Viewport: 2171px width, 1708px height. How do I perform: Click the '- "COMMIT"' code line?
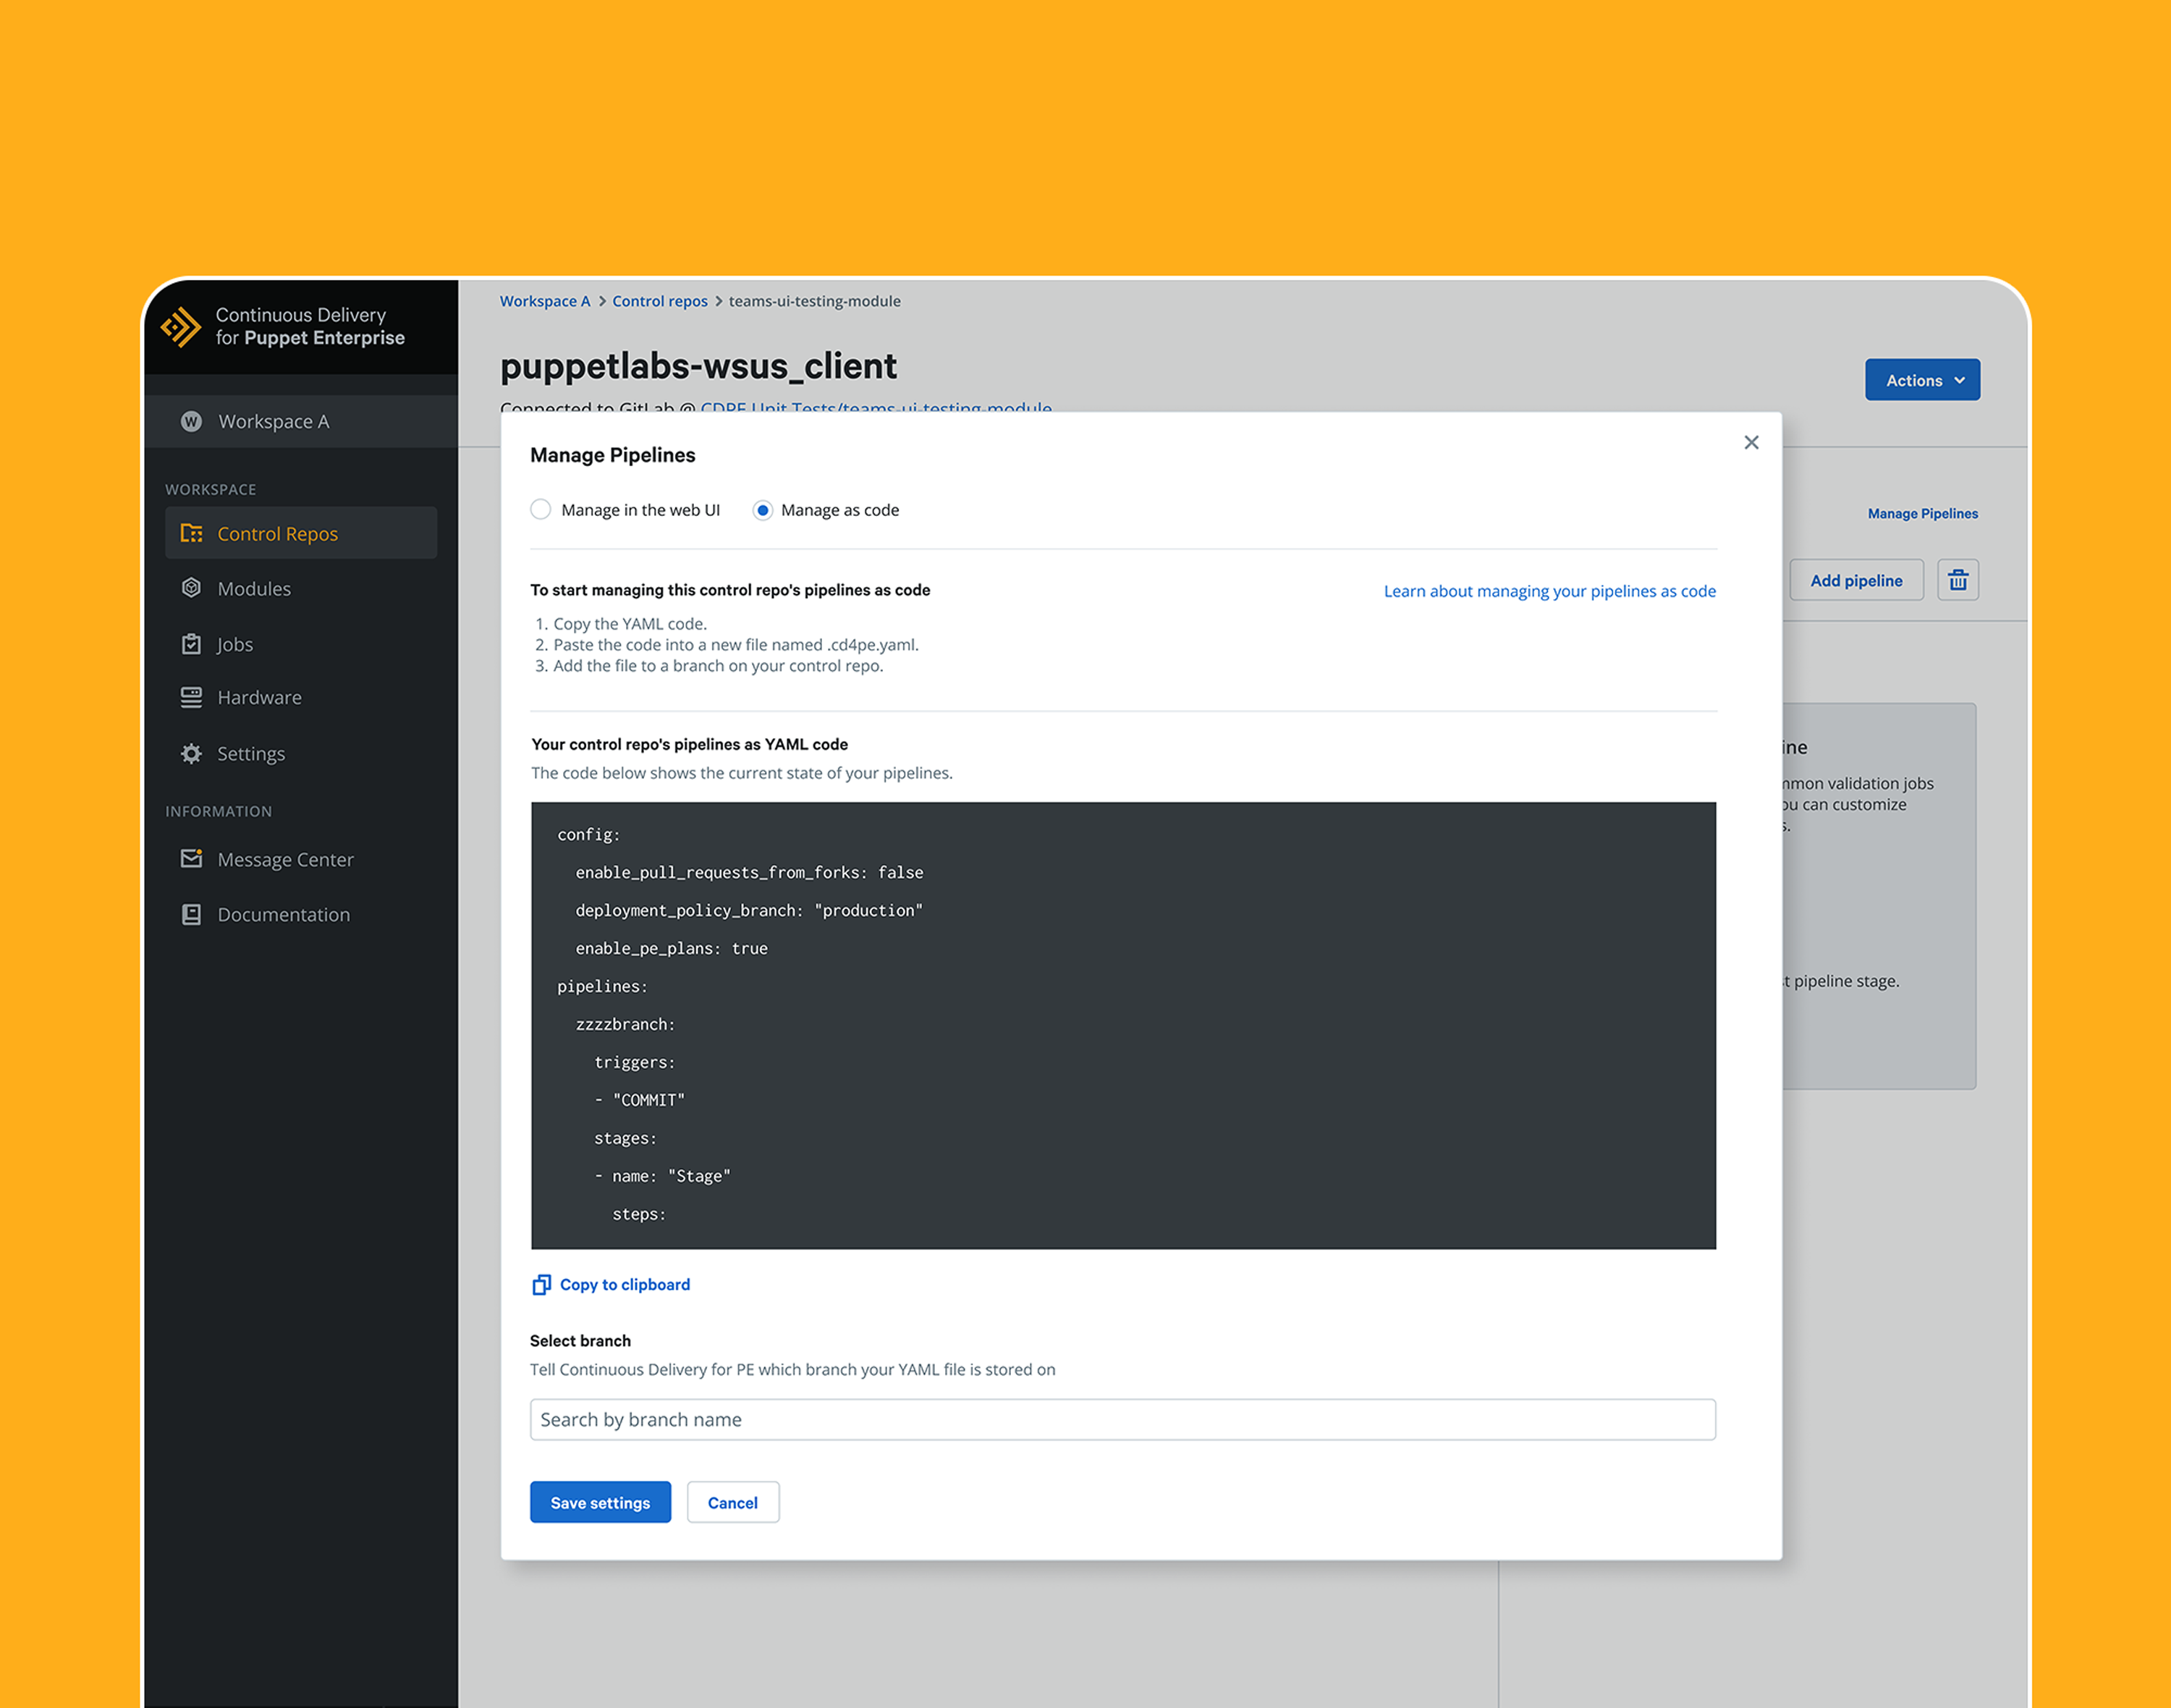coord(639,1100)
